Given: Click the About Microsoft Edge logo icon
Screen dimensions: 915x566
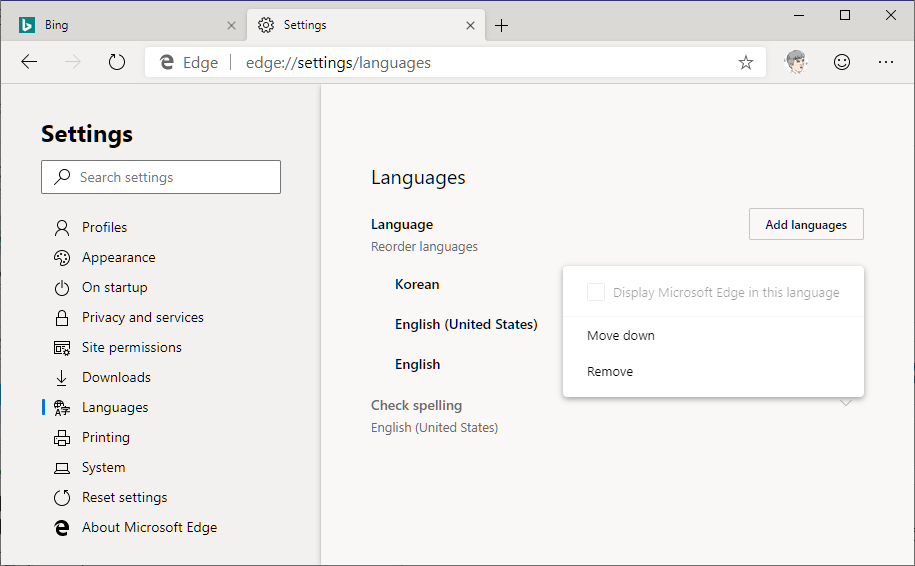Looking at the screenshot, I should pos(62,528).
